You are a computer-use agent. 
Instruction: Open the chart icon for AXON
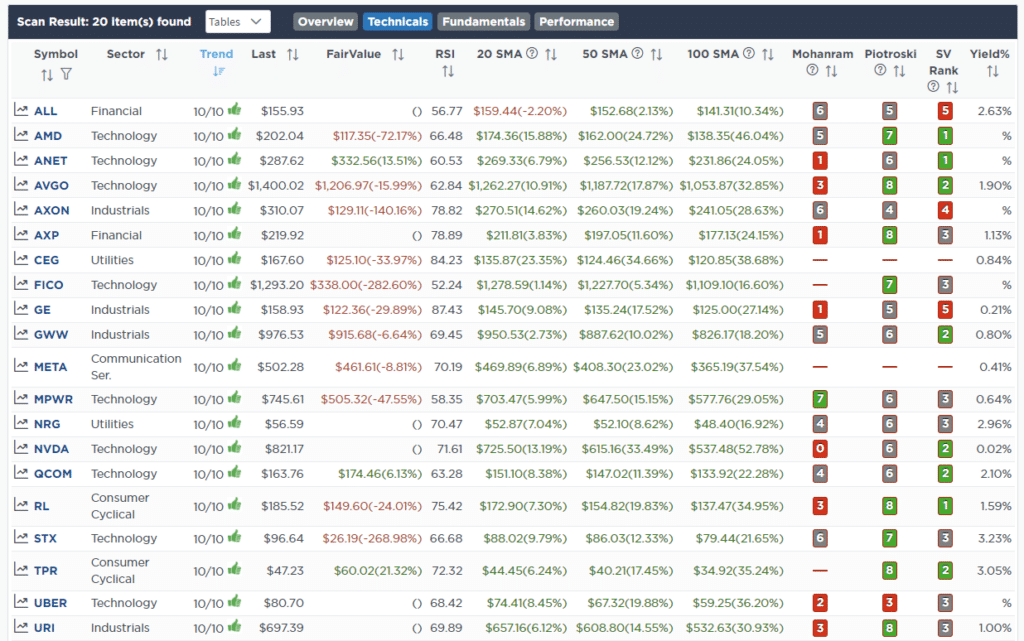click(21, 210)
